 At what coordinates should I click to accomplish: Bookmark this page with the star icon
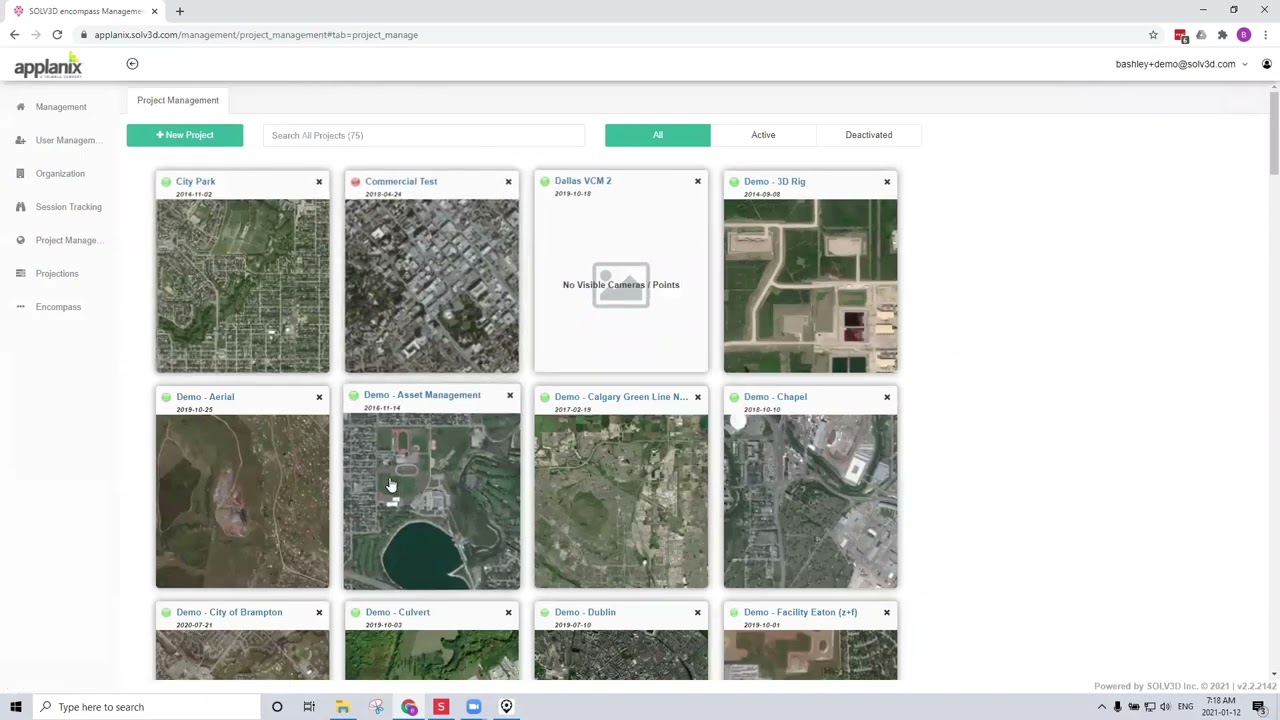[1153, 35]
